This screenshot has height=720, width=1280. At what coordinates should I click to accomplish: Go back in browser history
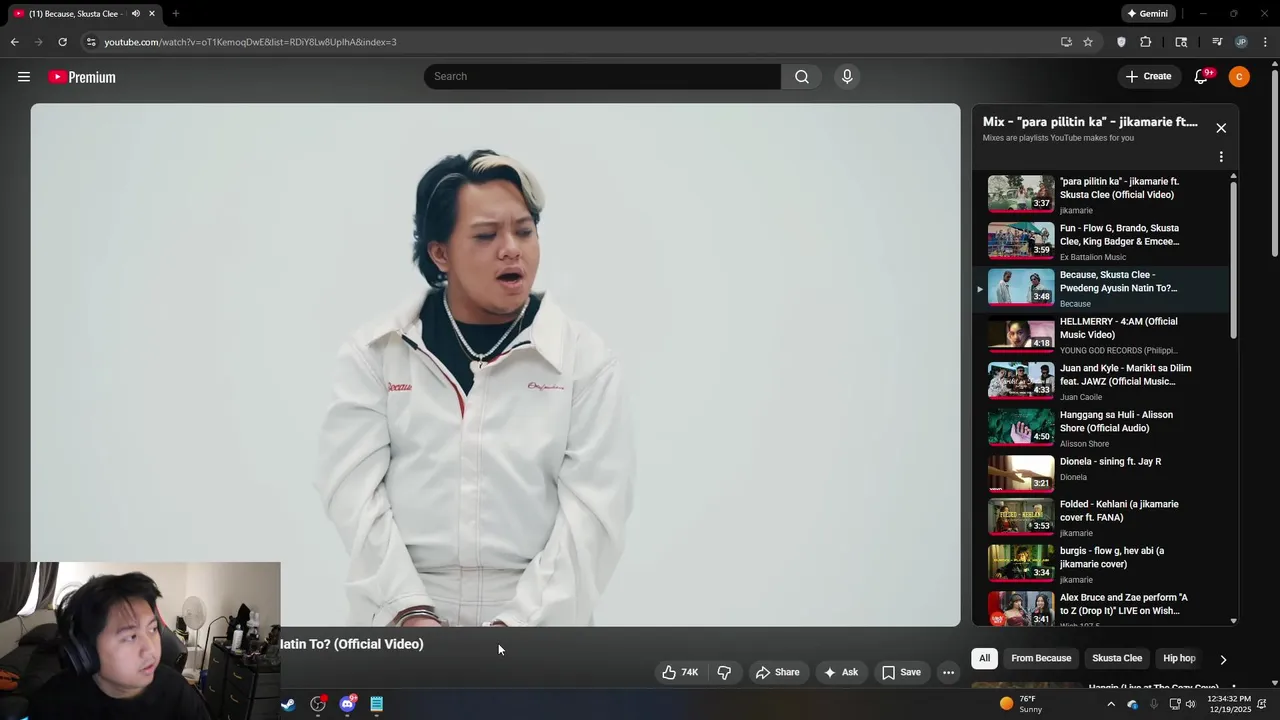click(14, 42)
